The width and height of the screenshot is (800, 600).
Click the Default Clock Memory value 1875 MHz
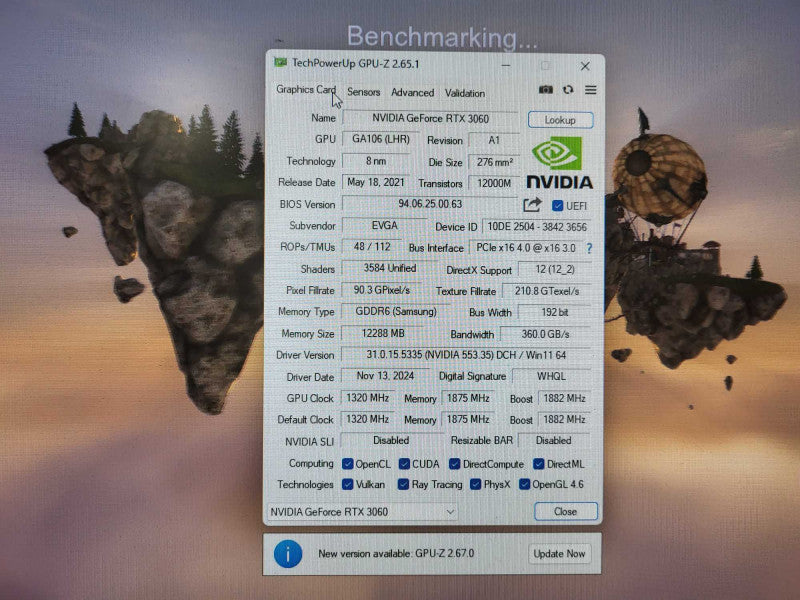pyautogui.click(x=468, y=419)
